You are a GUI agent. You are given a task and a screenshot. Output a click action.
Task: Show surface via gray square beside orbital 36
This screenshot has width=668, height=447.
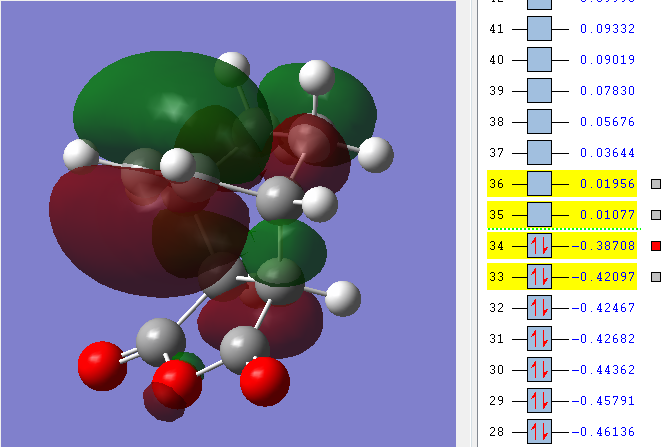pyautogui.click(x=656, y=184)
